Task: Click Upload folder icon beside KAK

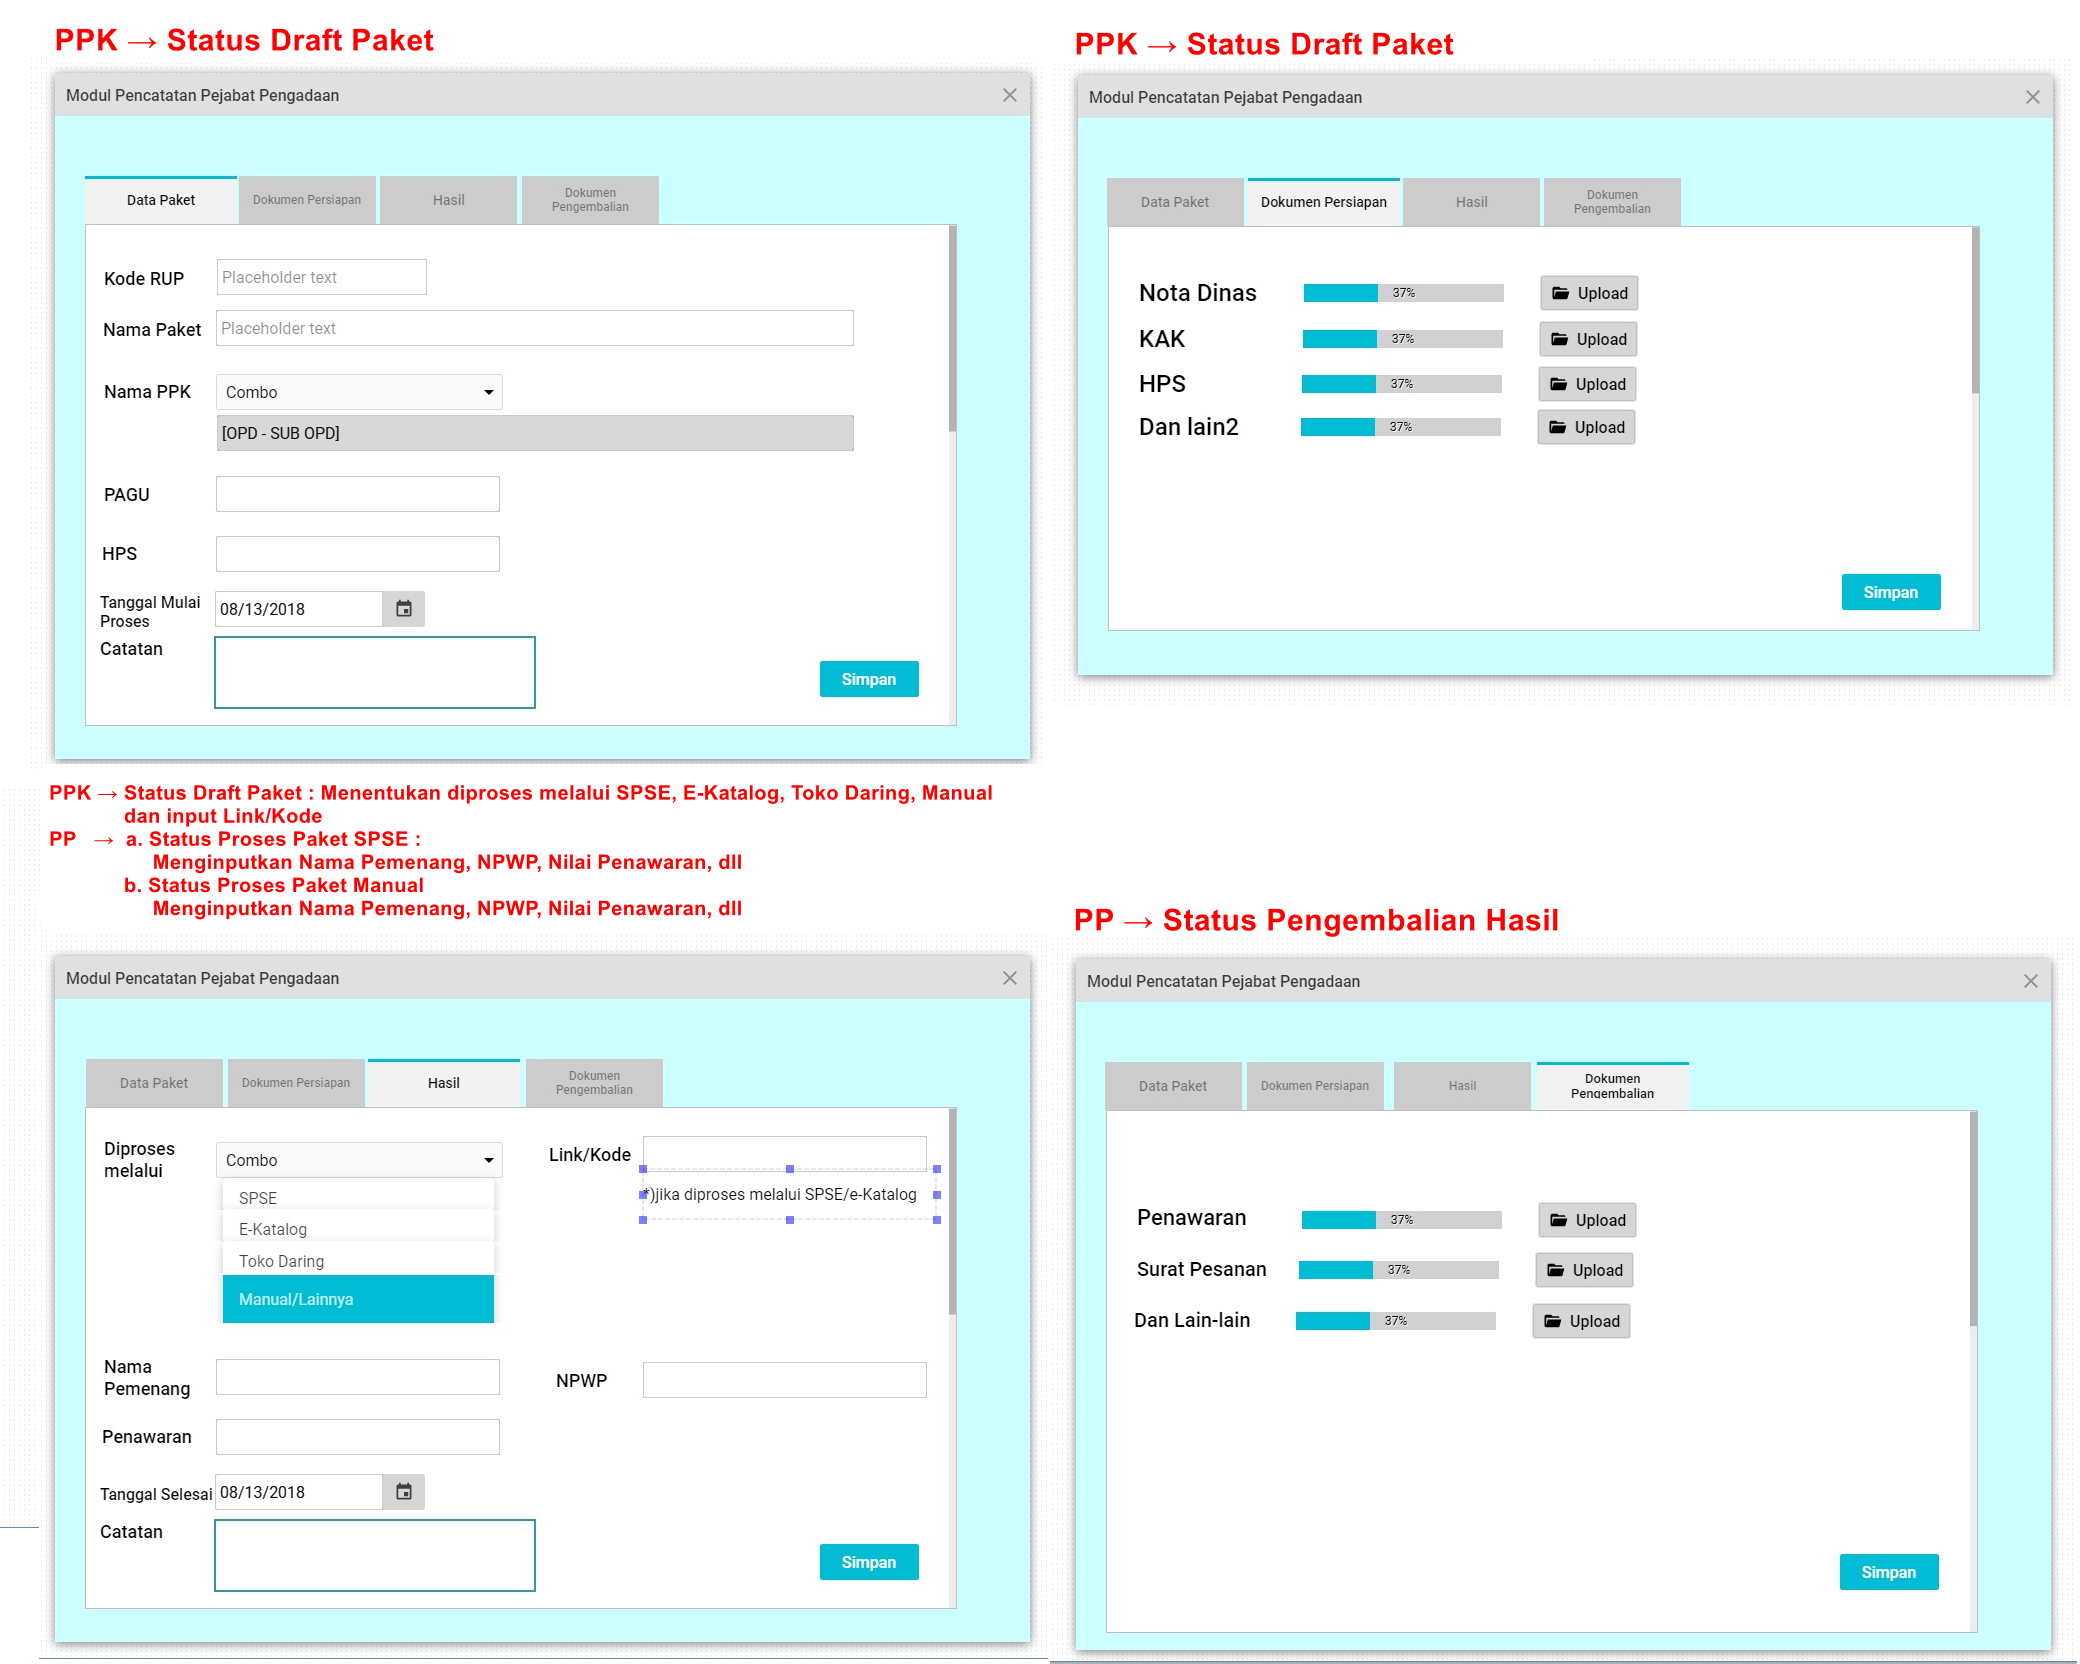Action: [x=1559, y=339]
